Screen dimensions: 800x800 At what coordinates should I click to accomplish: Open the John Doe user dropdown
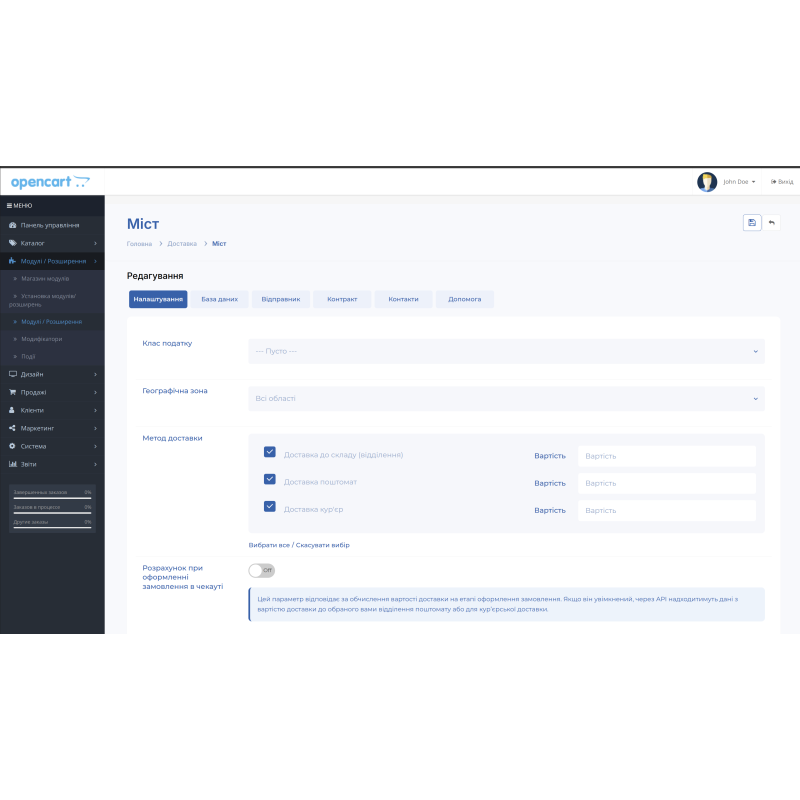click(739, 182)
